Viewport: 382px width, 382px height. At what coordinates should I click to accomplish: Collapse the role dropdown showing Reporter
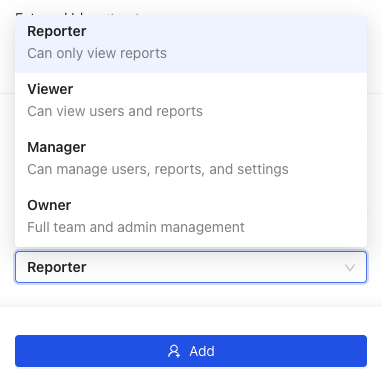(191, 267)
